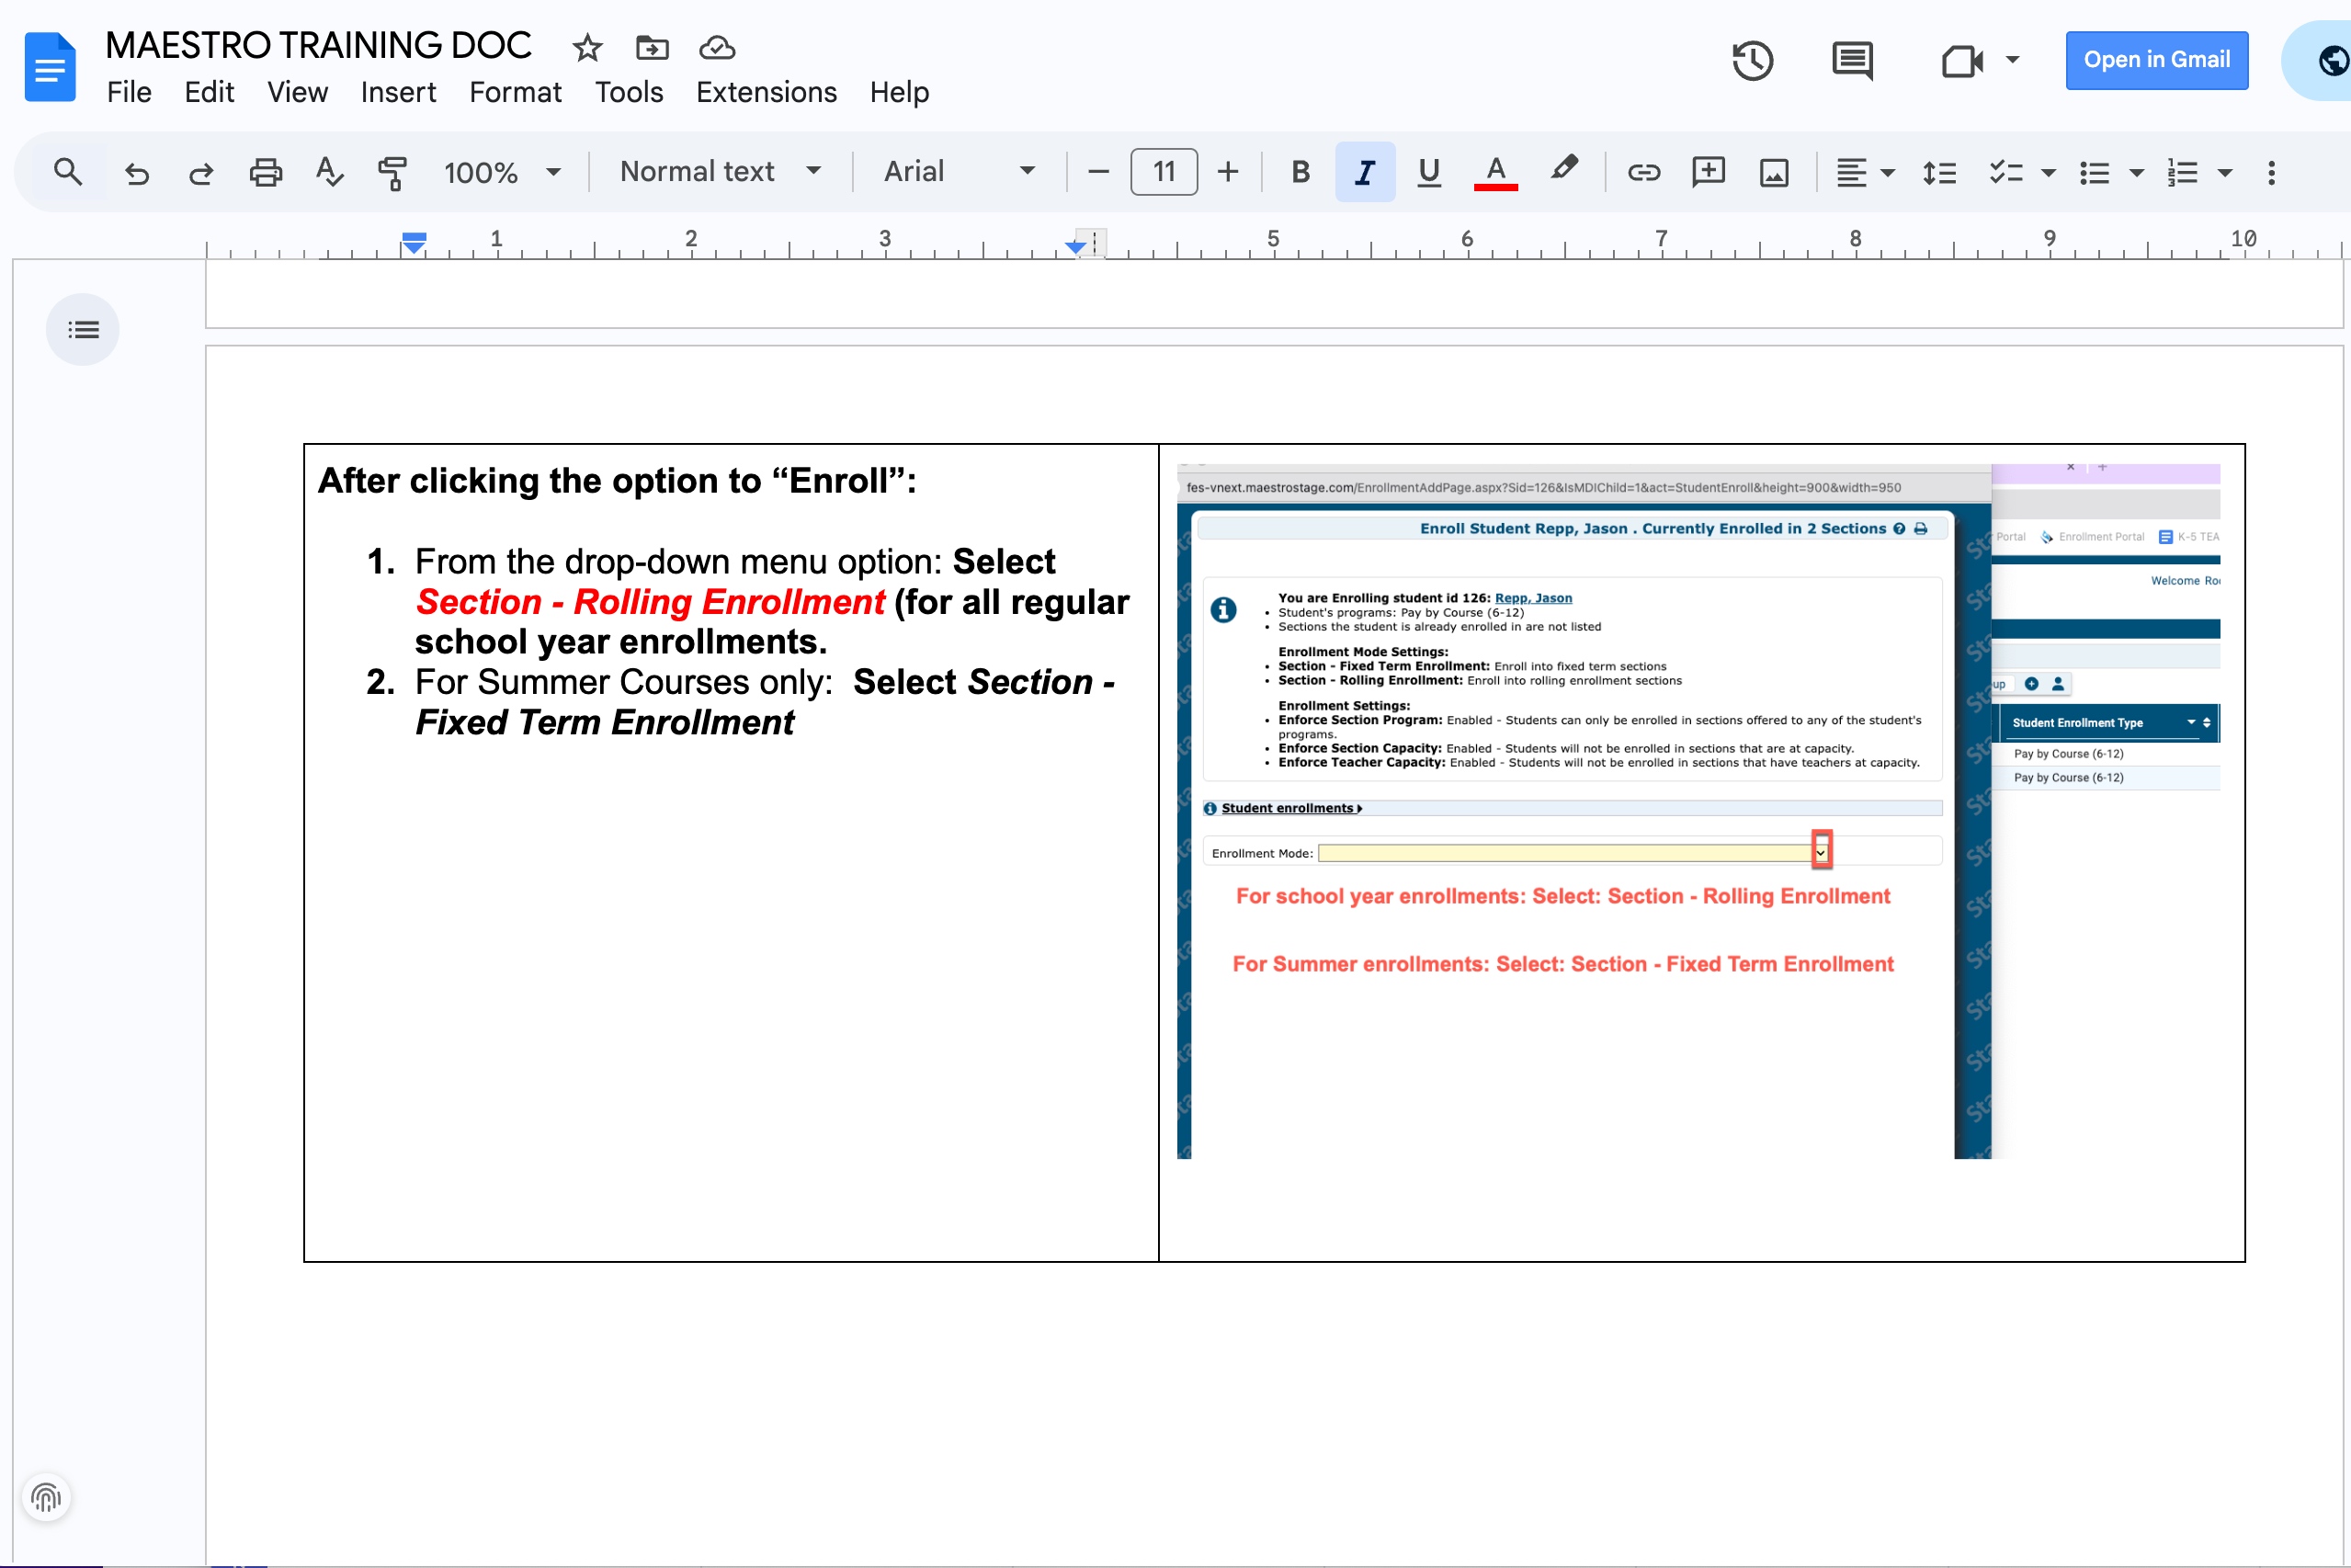
Task: Open version history clock icon
Action: [x=1752, y=61]
